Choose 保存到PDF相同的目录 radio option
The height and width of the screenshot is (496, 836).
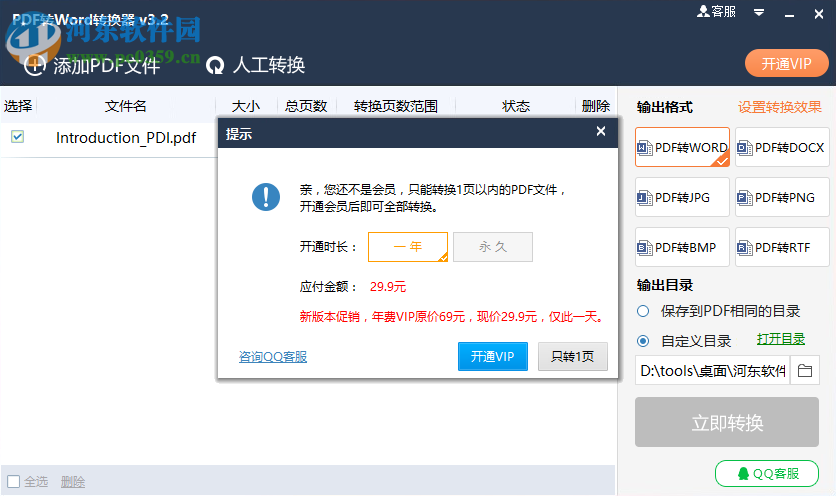click(x=643, y=311)
